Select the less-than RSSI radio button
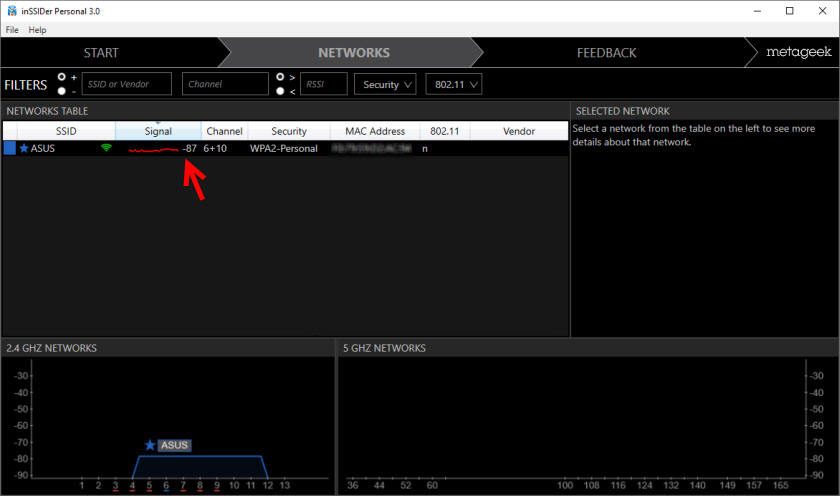 tap(280, 91)
